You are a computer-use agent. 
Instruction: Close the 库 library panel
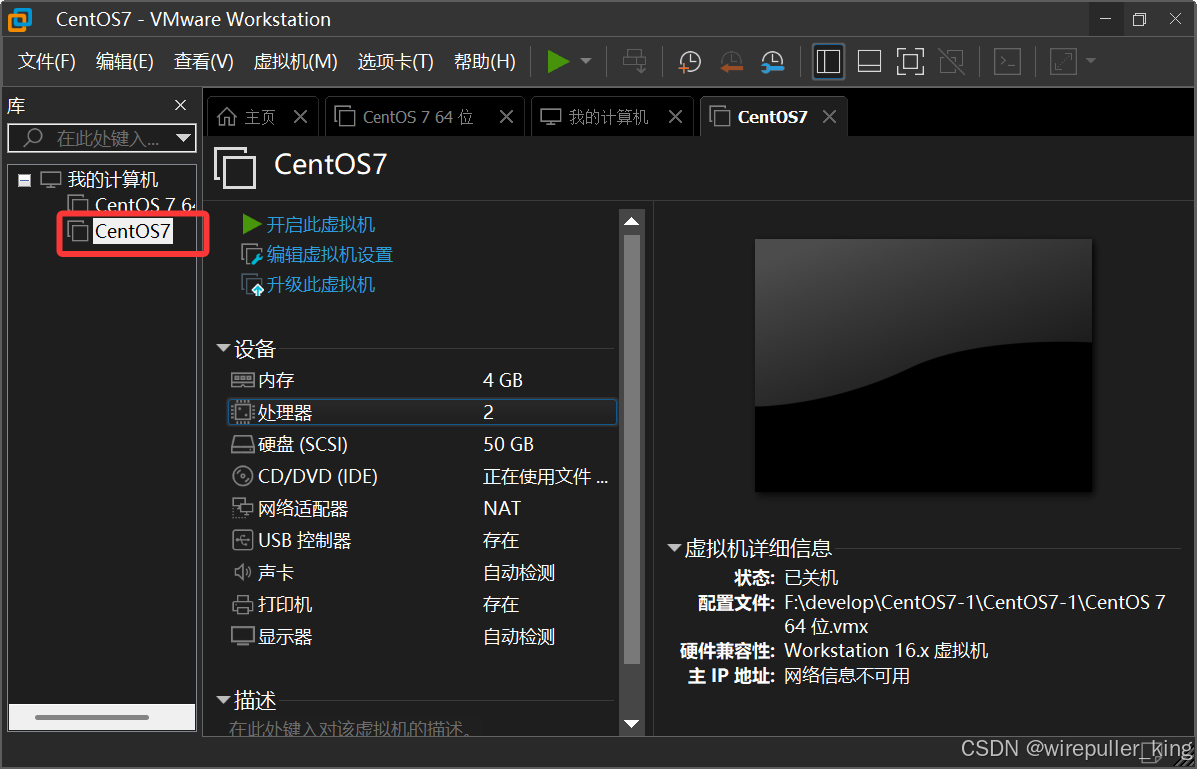180,105
